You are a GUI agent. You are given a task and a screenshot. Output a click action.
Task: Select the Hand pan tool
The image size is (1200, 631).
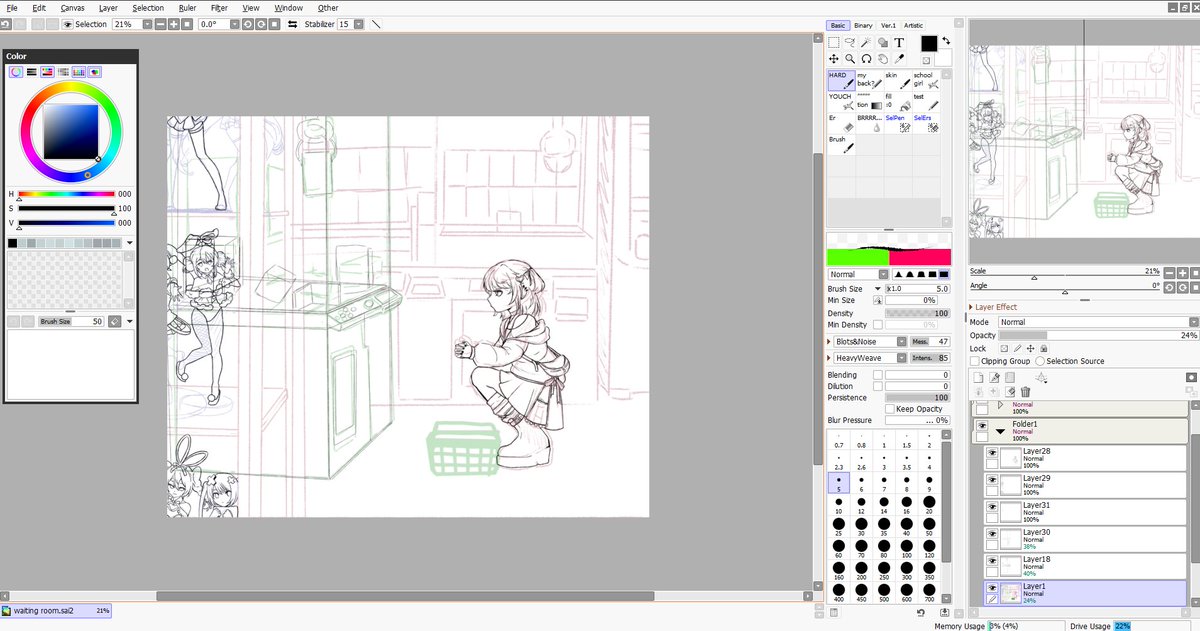pos(883,59)
